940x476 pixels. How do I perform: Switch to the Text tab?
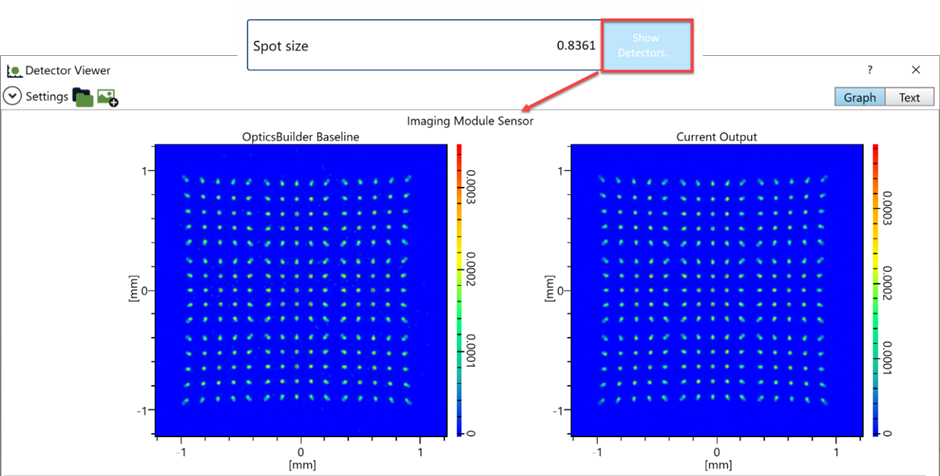point(909,97)
